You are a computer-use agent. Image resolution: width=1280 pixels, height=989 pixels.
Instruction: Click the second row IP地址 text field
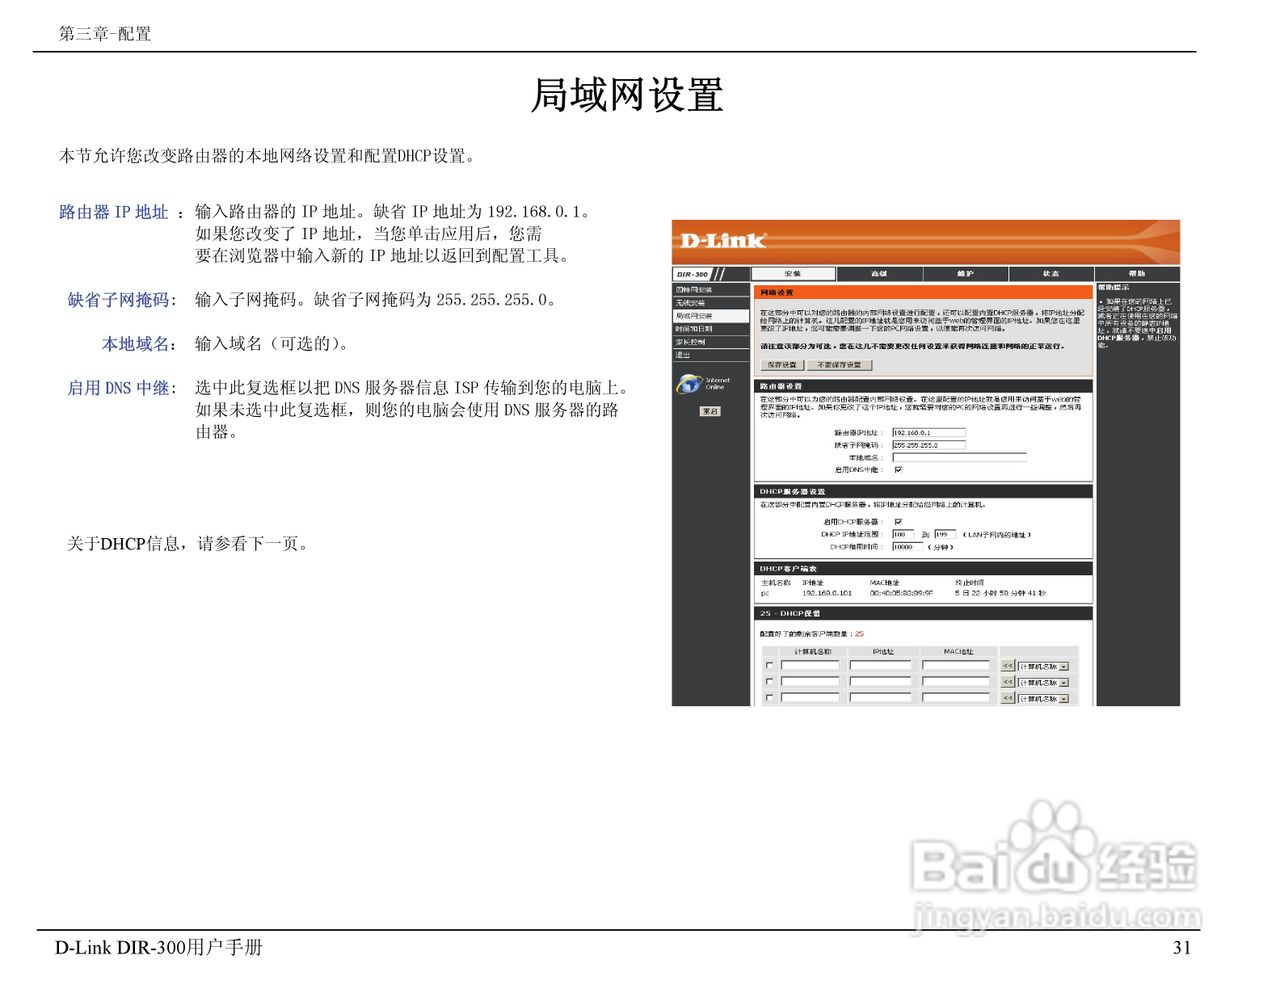[x=880, y=681]
